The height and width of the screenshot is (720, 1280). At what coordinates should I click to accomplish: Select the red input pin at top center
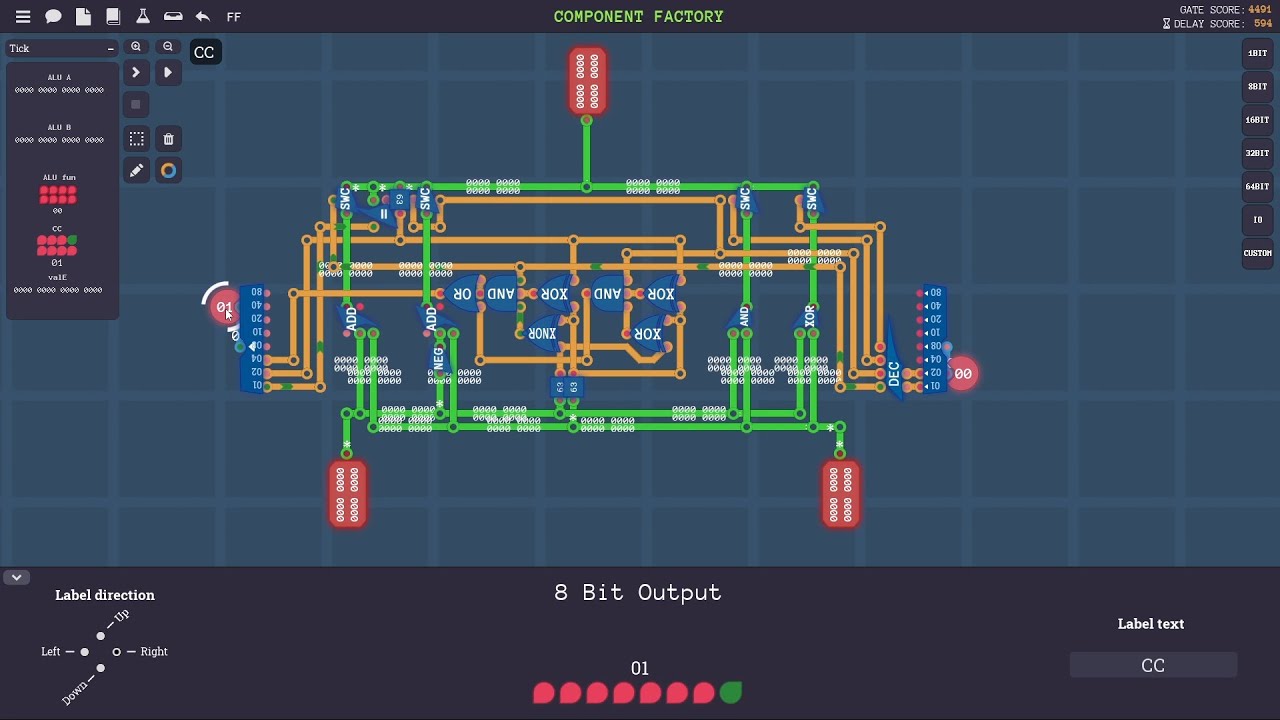(587, 81)
